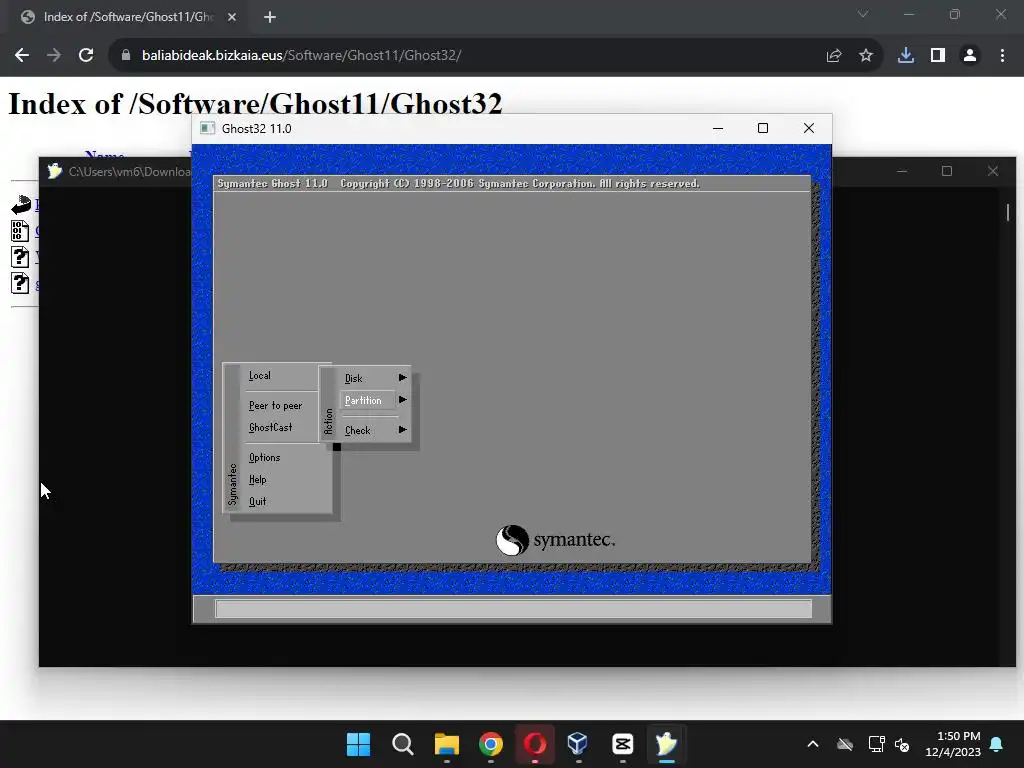Open the Ghost Help entry

(257, 479)
